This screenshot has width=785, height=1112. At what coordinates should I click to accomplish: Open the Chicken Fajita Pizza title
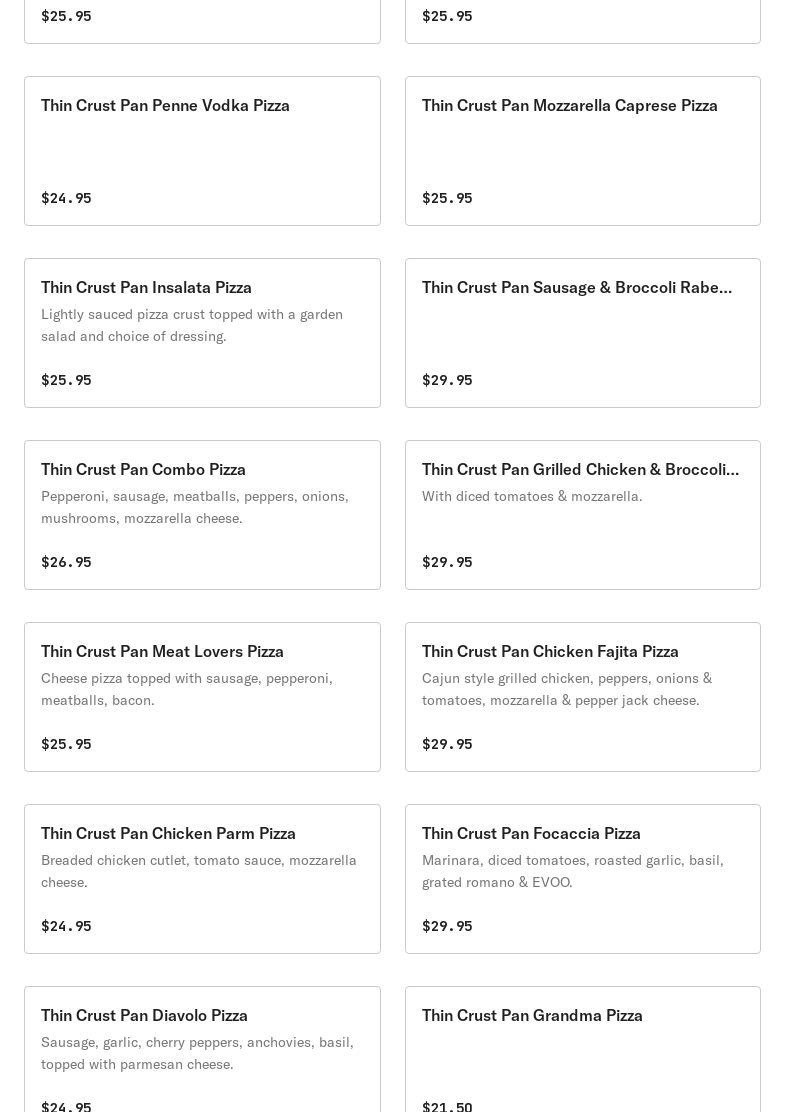tap(550, 652)
